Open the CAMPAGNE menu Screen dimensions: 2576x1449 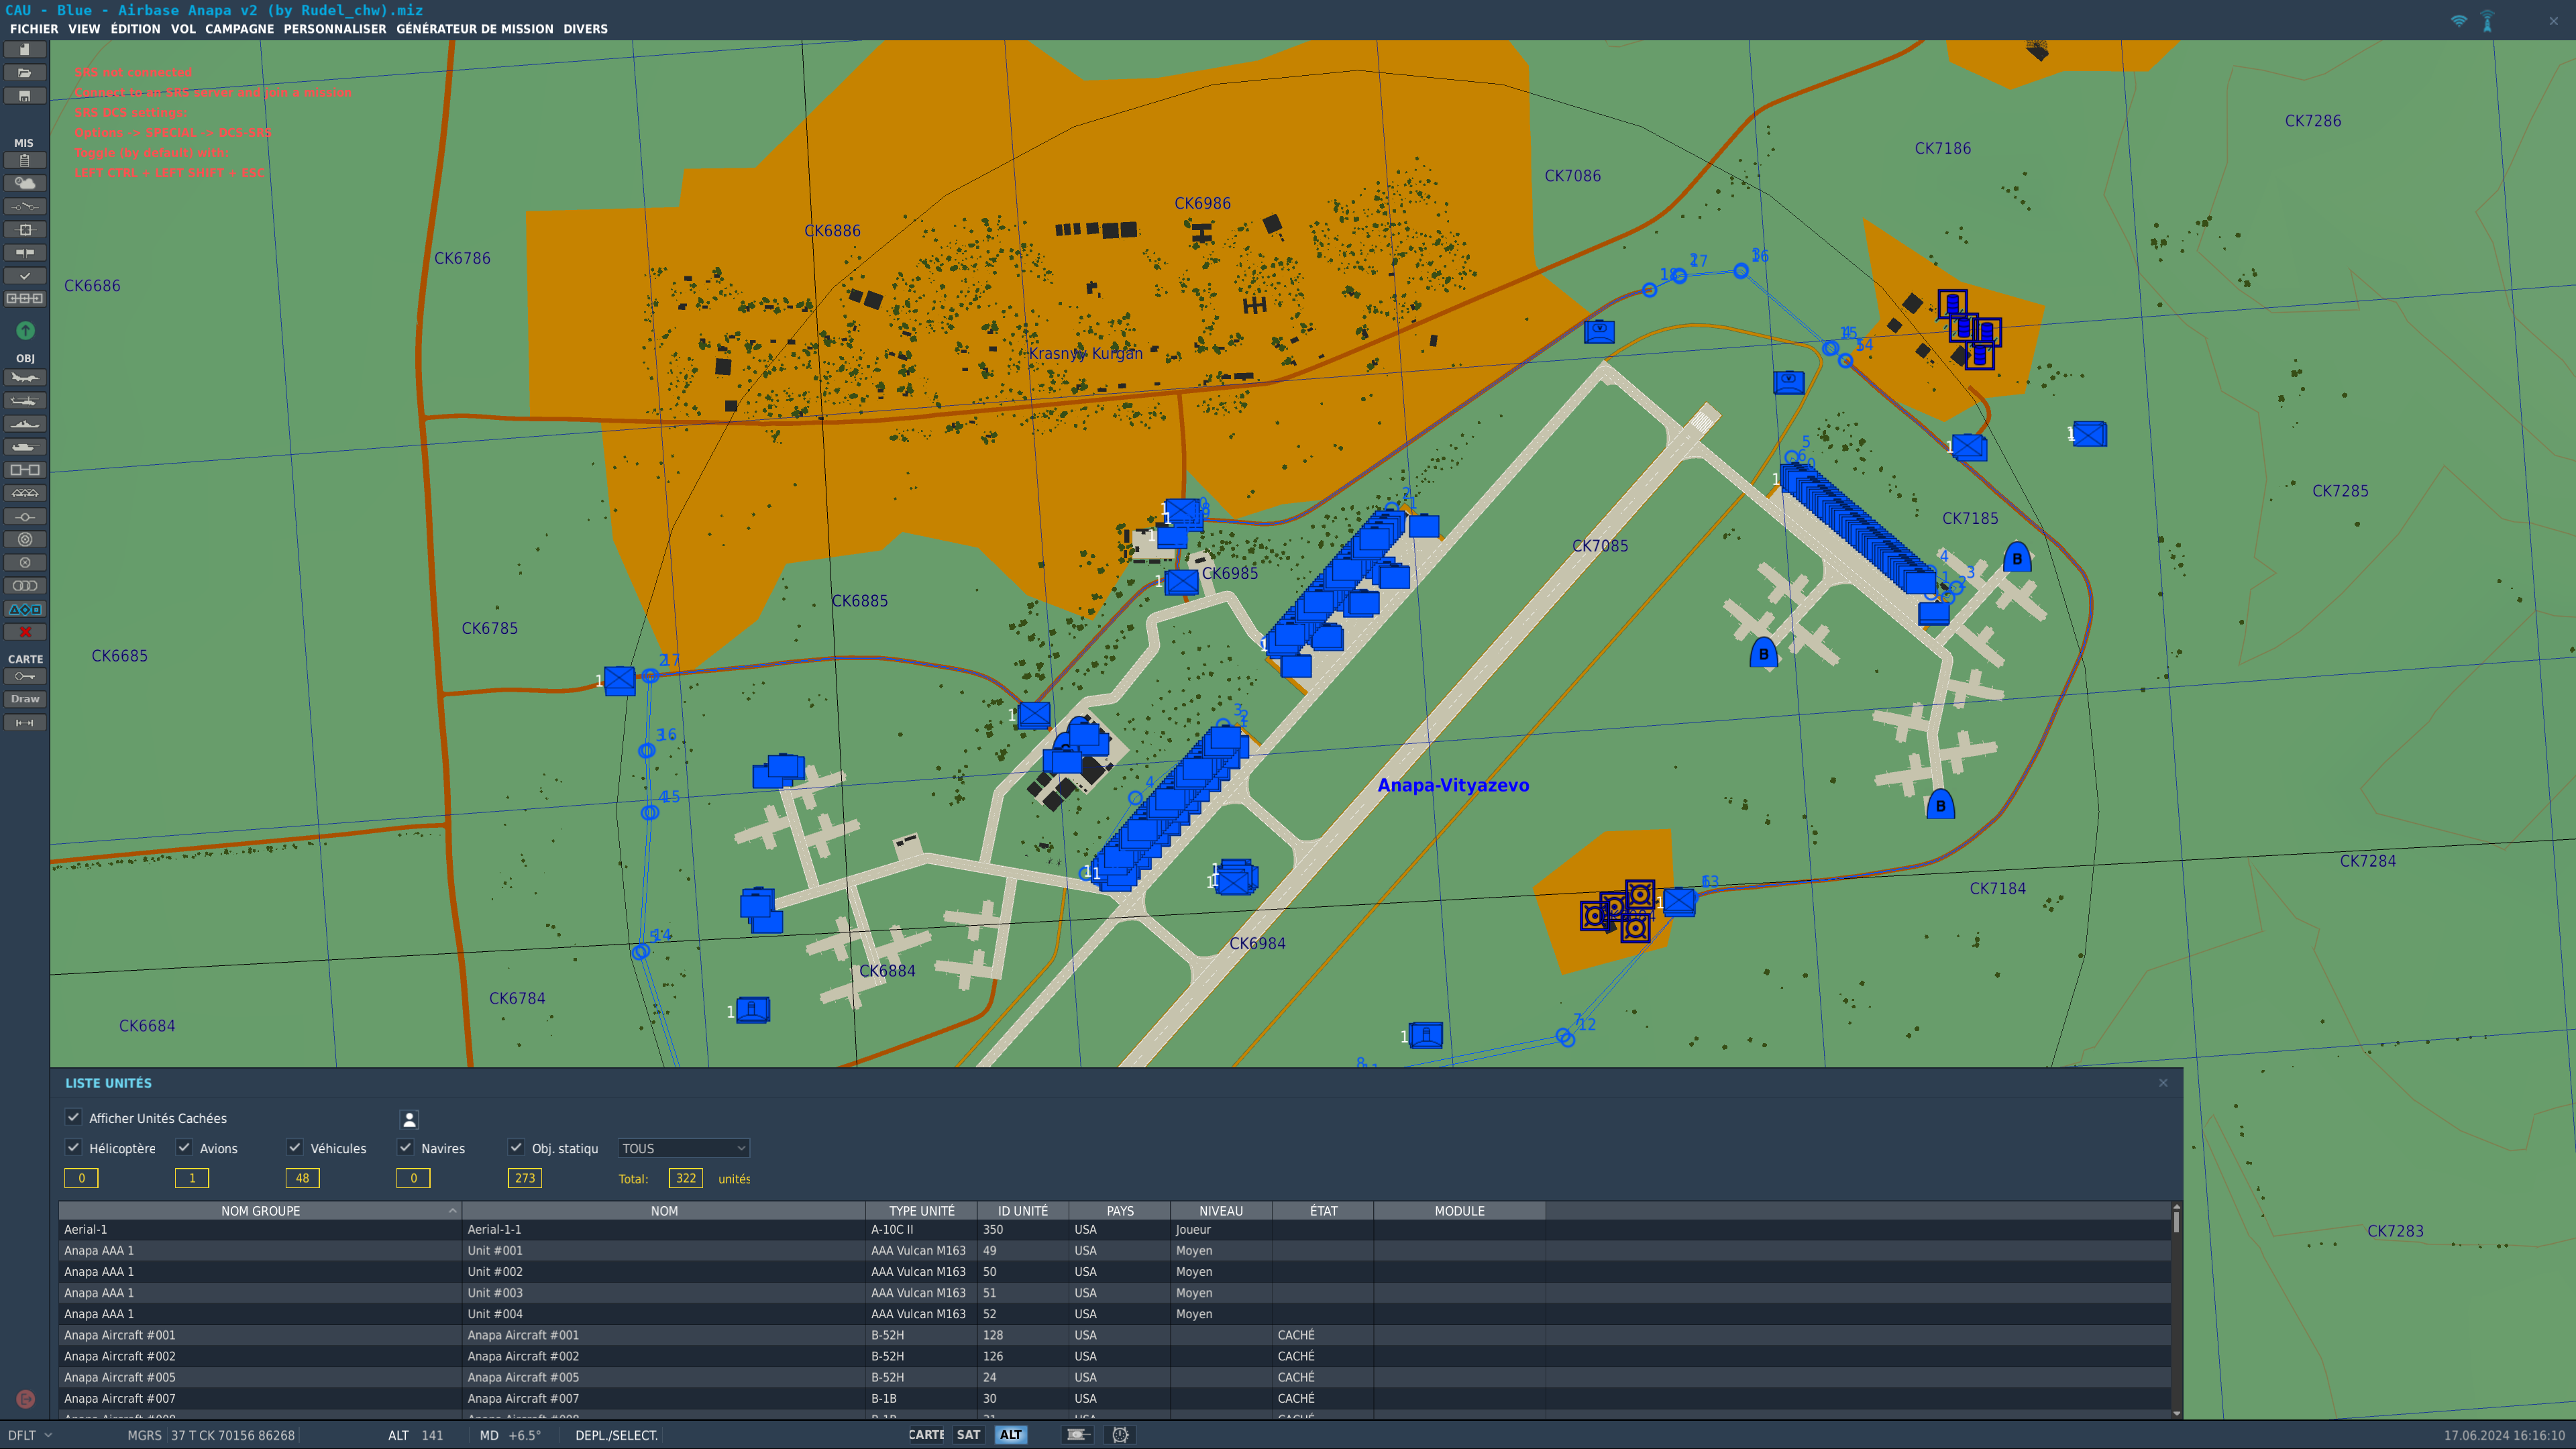(x=239, y=29)
